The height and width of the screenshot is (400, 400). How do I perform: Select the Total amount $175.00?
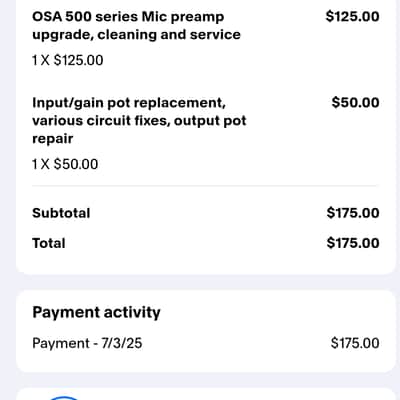353,243
